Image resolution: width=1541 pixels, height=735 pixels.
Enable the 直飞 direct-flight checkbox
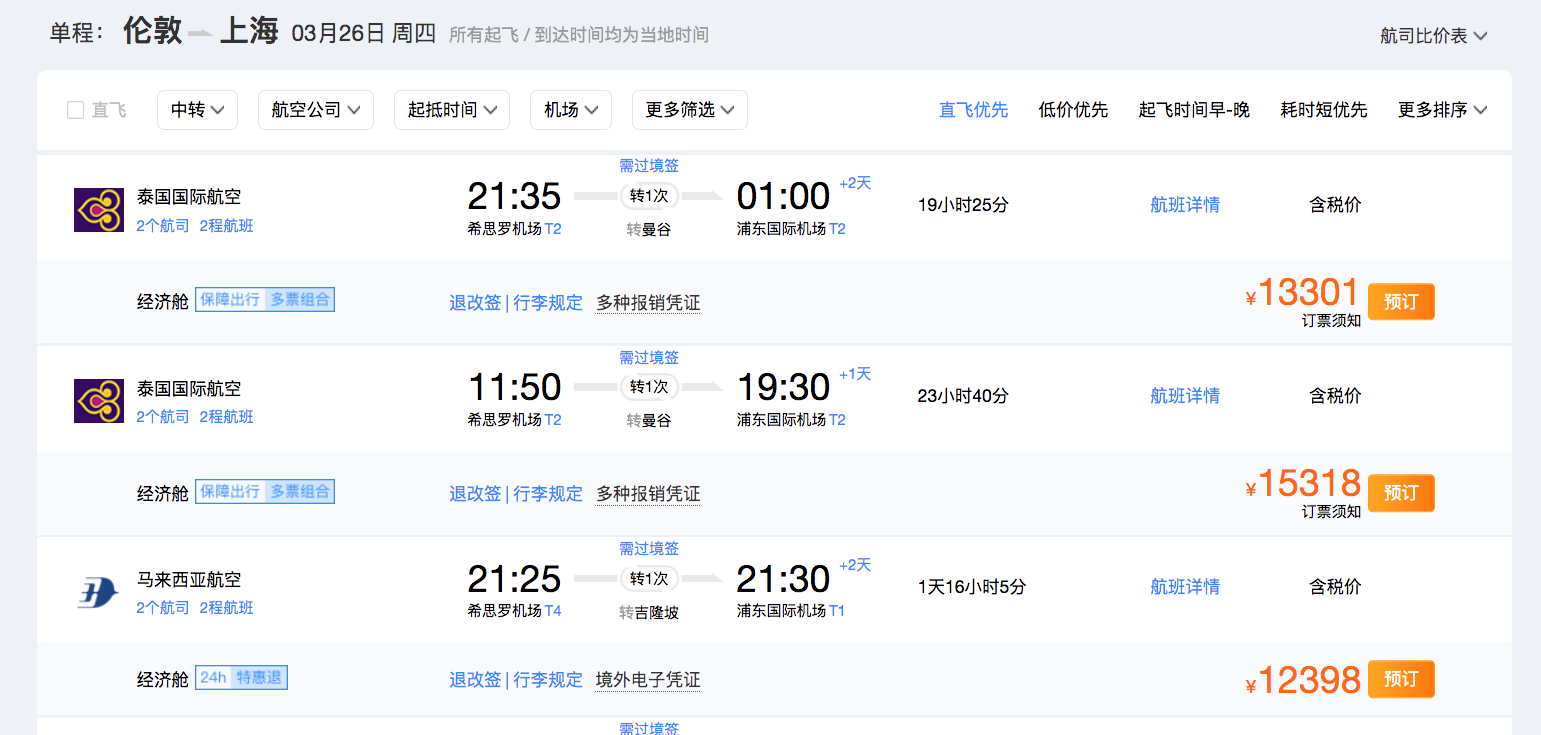pyautogui.click(x=75, y=110)
